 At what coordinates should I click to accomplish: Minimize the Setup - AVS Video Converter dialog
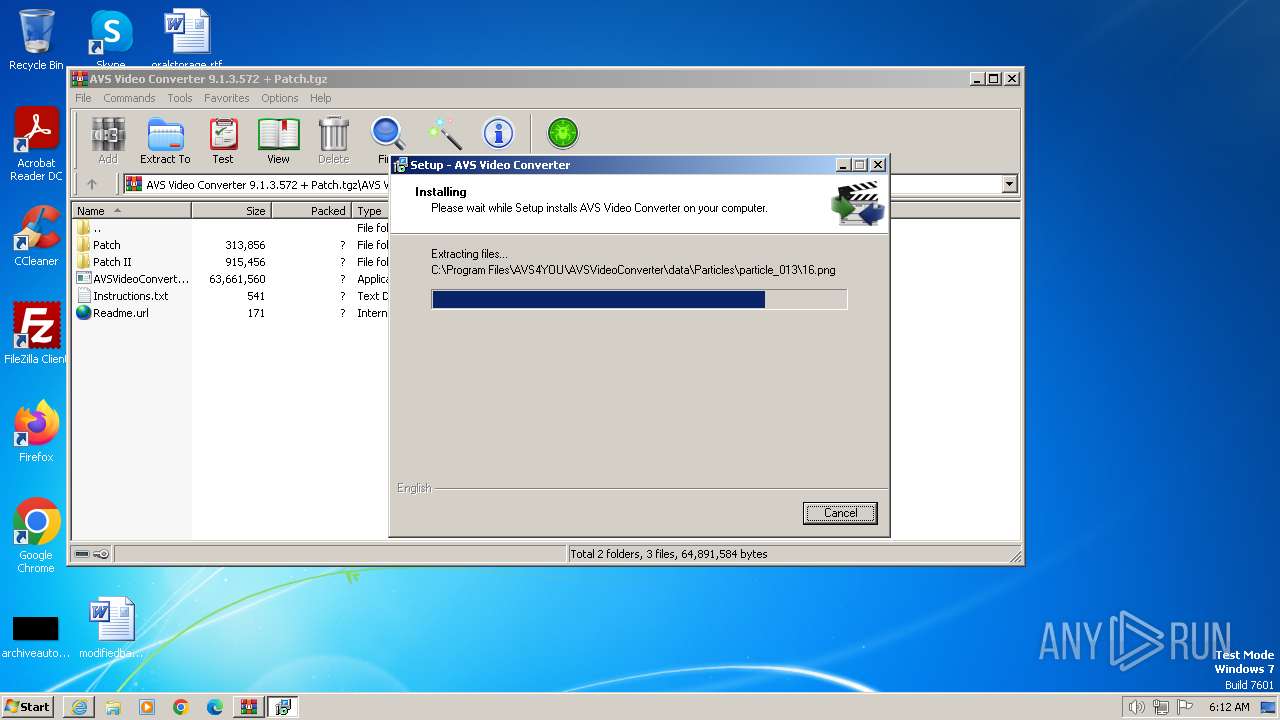[x=842, y=165]
